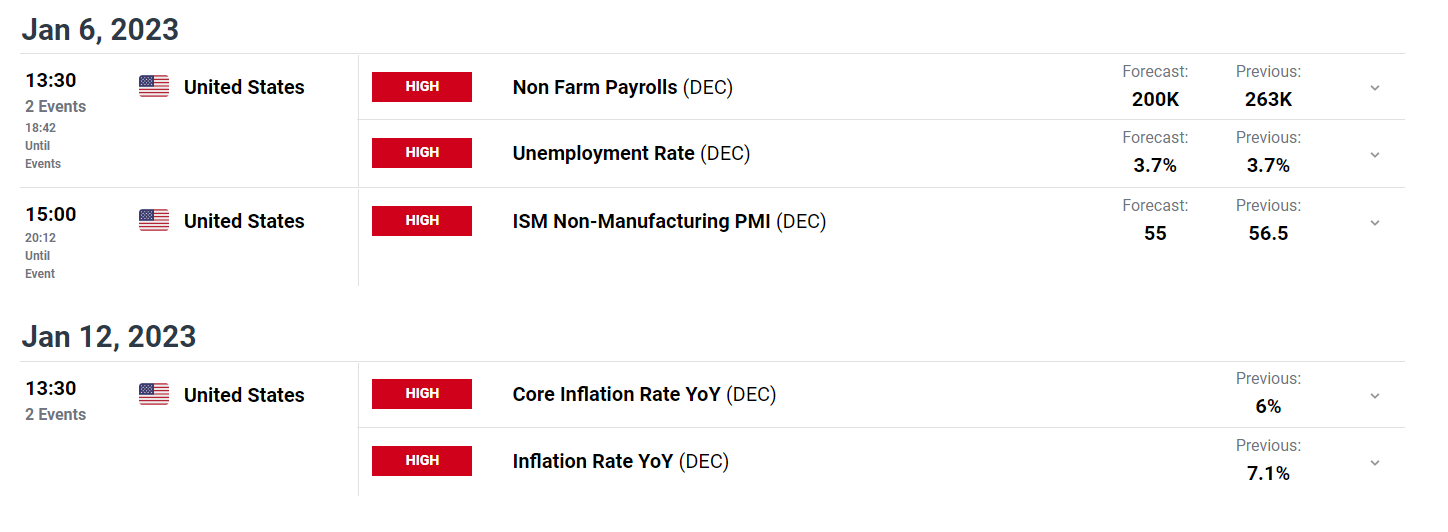Click HIGH badge for ISM Non-Manufacturing PMI
1448x532 pixels.
click(422, 221)
